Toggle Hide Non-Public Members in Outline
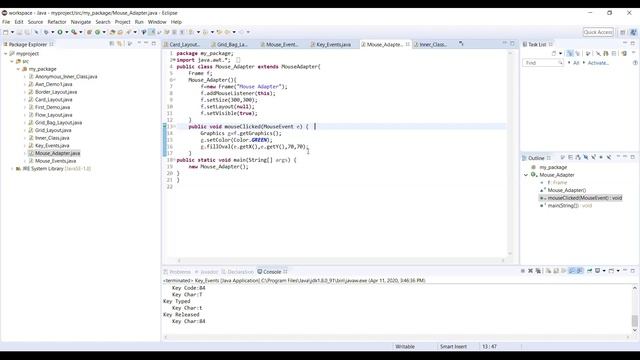The width and height of the screenshot is (640, 360). (x=601, y=158)
